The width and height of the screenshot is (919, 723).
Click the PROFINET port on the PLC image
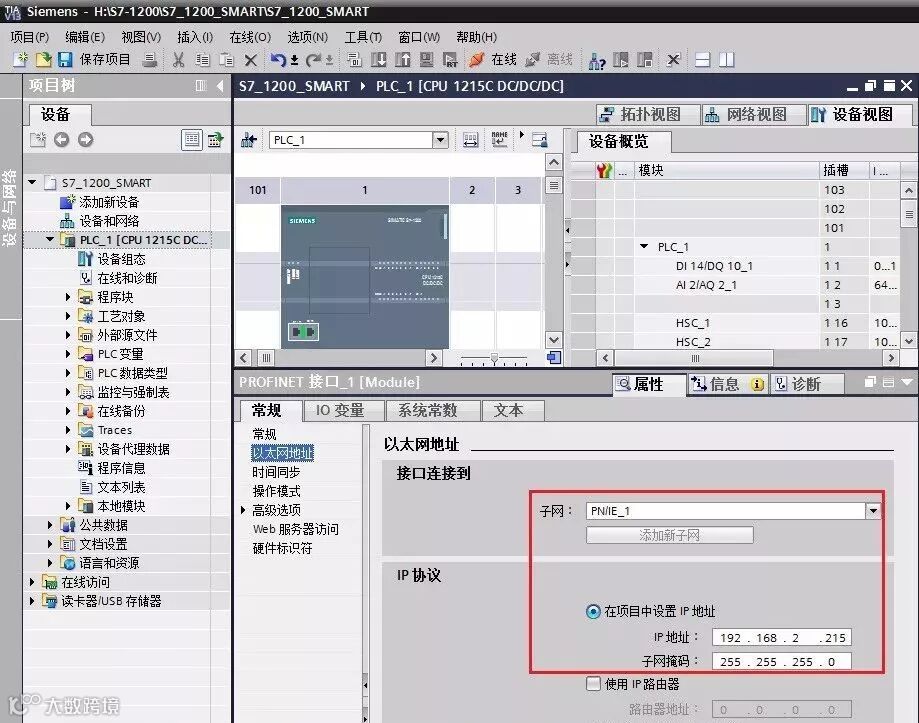(x=303, y=332)
